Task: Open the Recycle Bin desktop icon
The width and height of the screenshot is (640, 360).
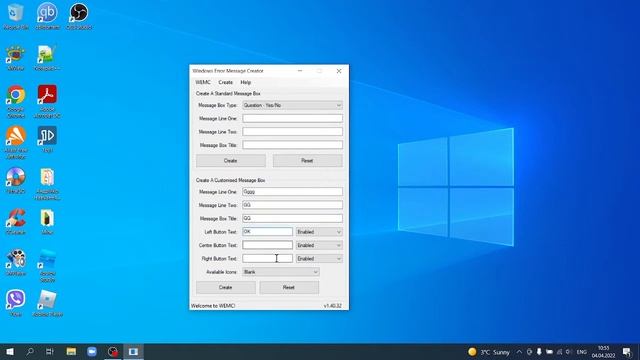Action: tap(16, 16)
